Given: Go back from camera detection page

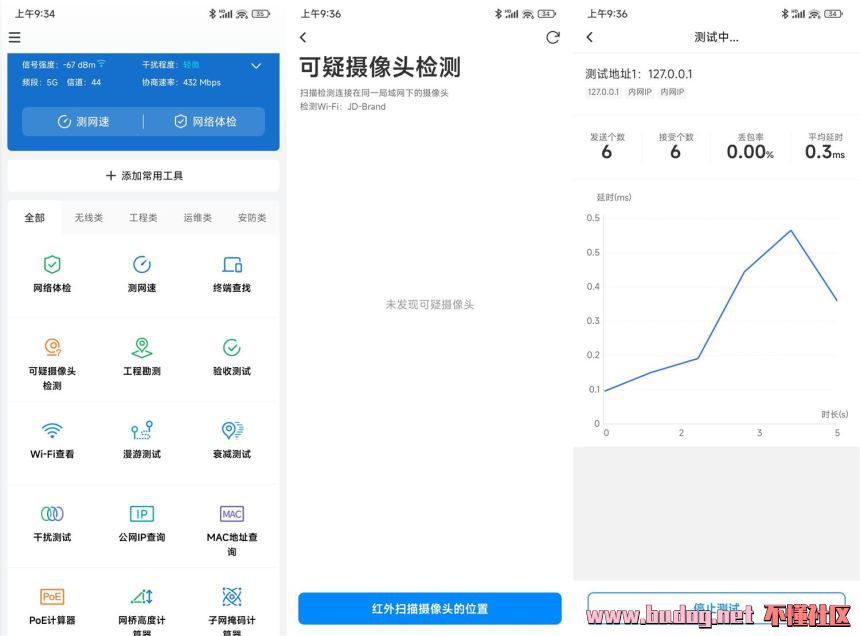Looking at the screenshot, I should pyautogui.click(x=304, y=38).
